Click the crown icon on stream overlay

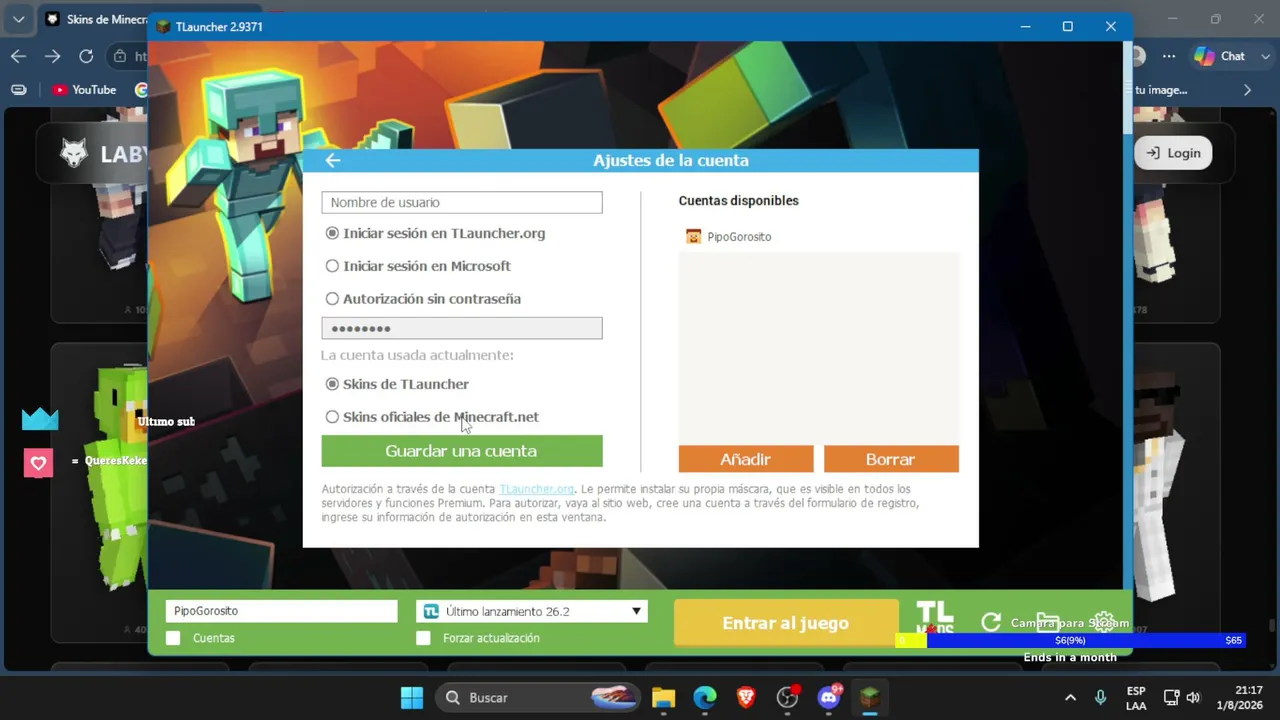[x=40, y=420]
